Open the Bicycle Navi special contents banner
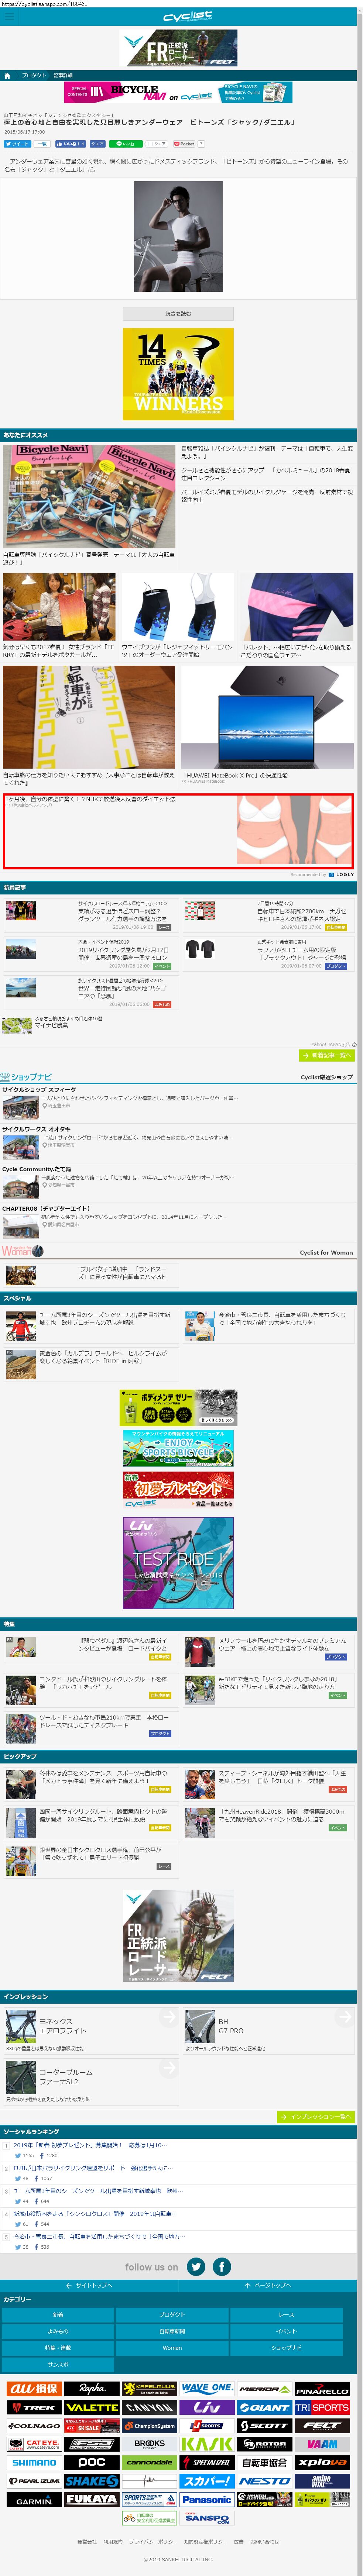The width and height of the screenshot is (363, 2576). click(178, 92)
